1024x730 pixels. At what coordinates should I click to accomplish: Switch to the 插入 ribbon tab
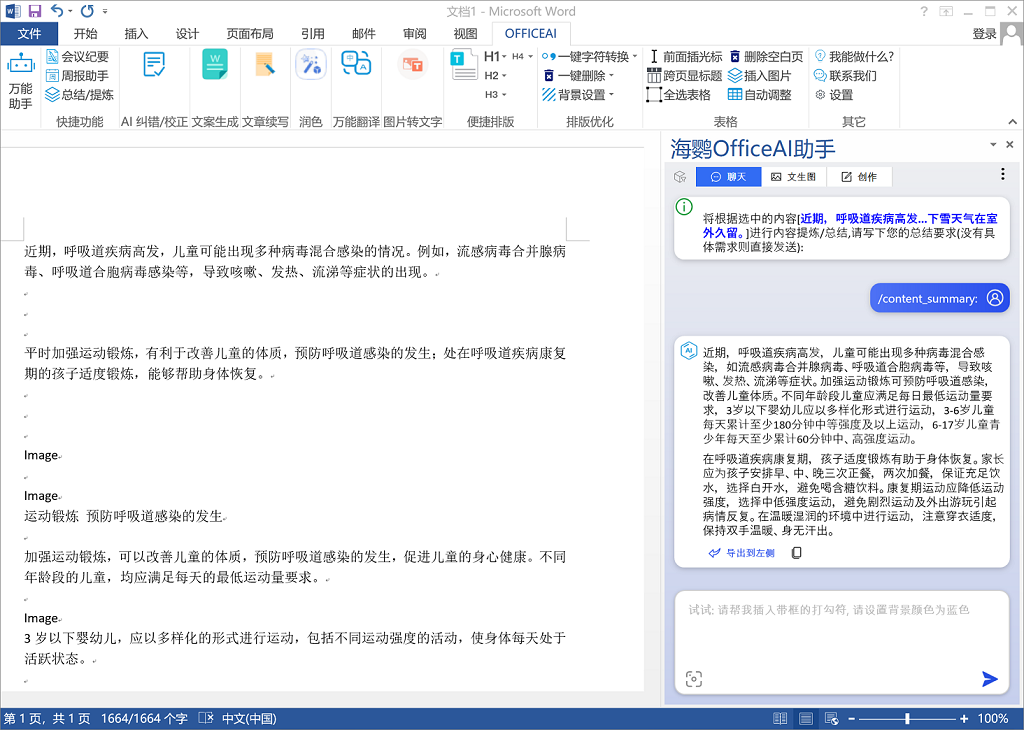(x=136, y=33)
